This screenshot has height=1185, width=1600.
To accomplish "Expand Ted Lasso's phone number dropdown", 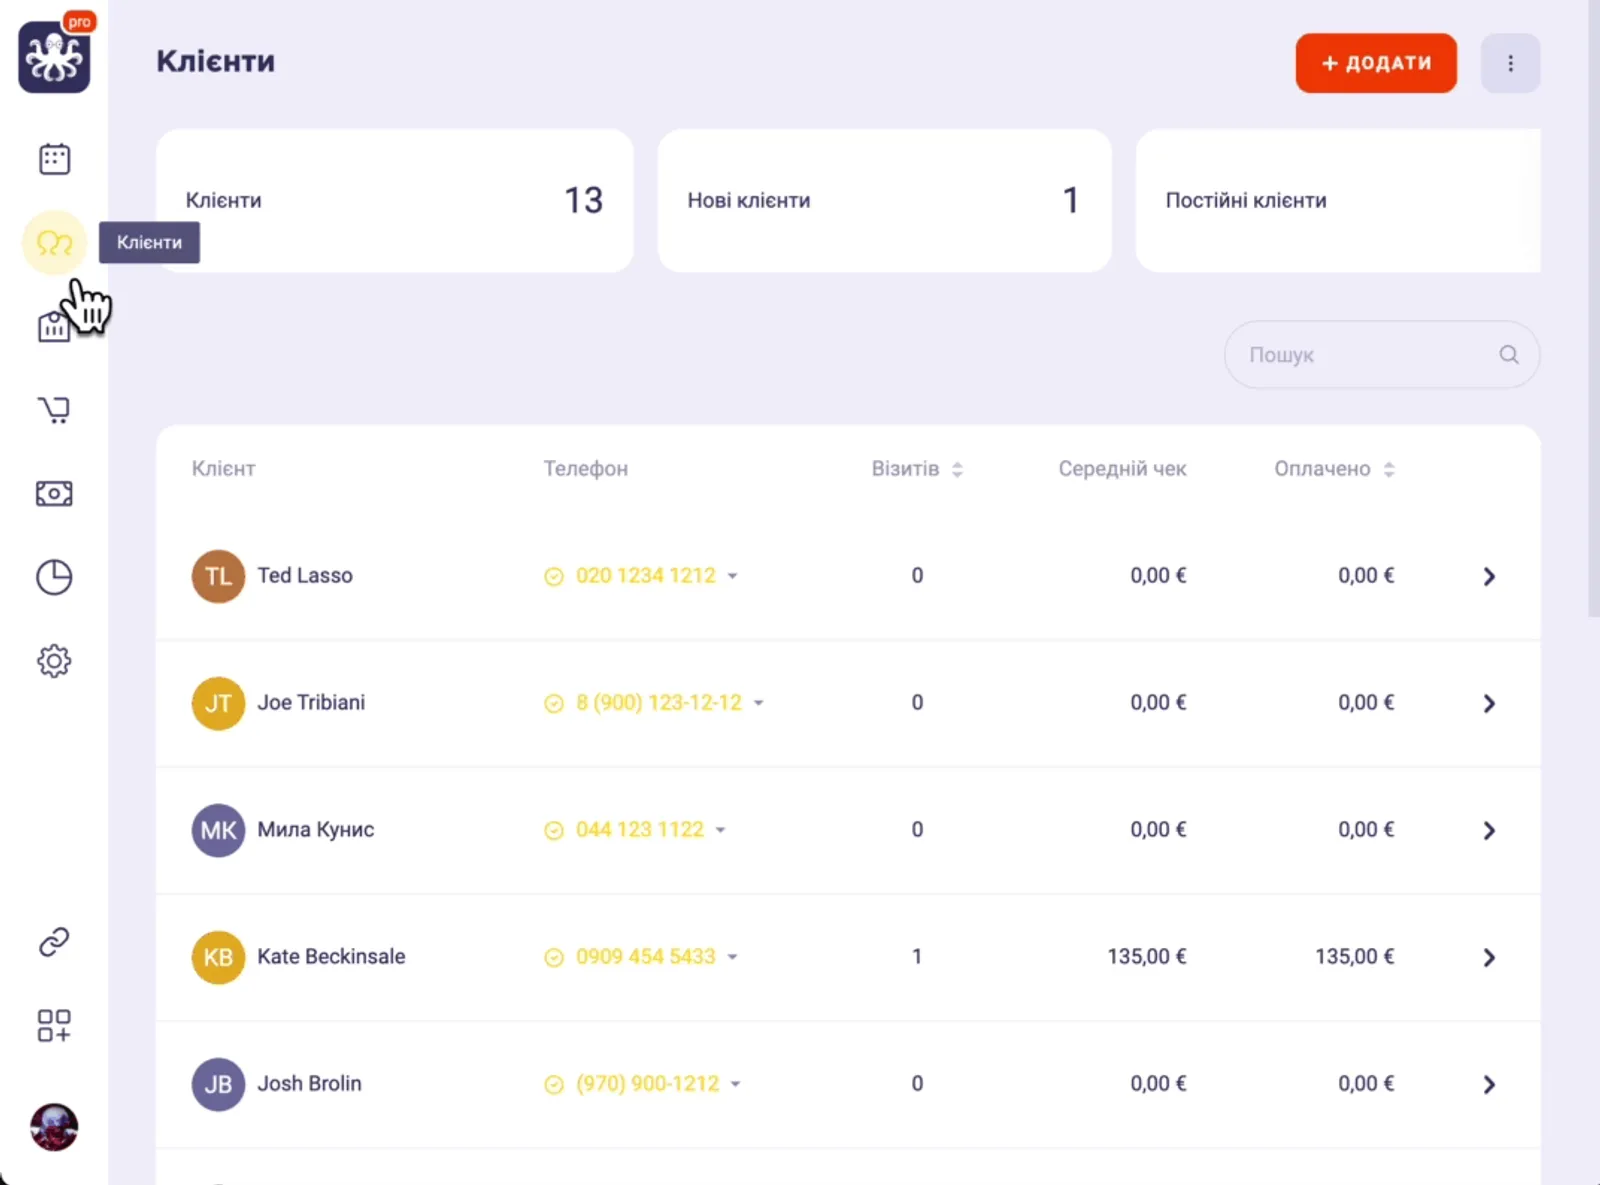I will tap(733, 576).
